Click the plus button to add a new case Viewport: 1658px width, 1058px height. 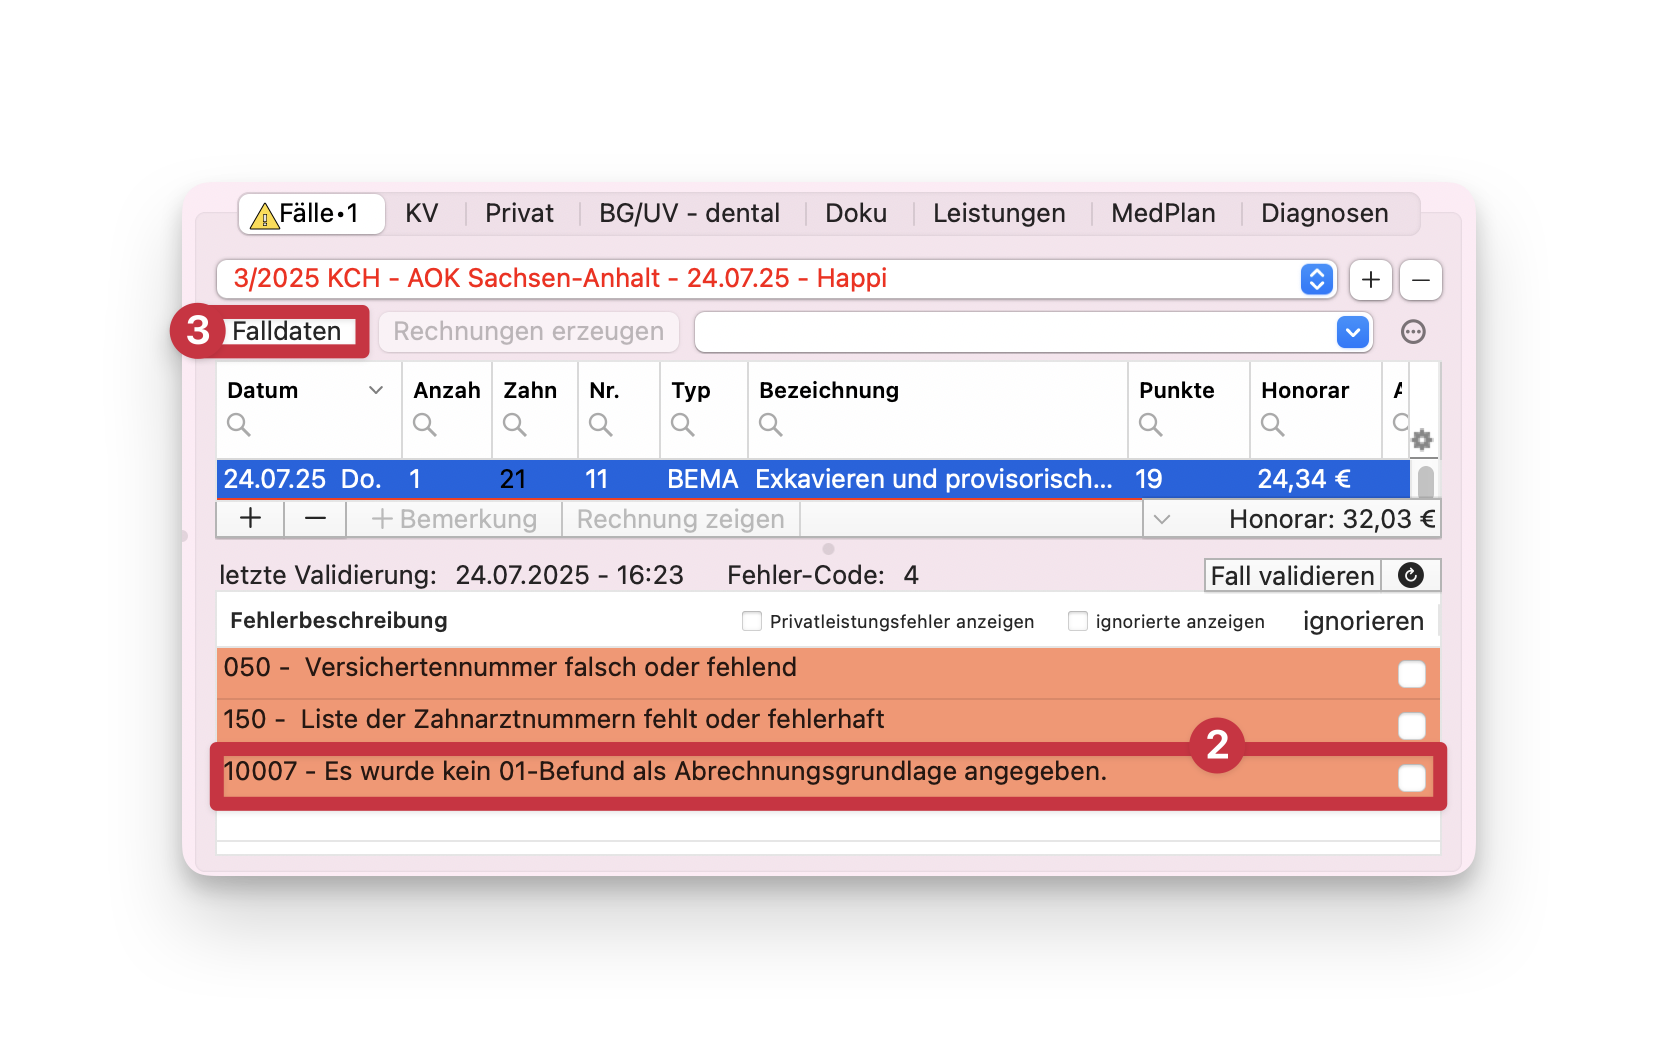click(x=1370, y=280)
